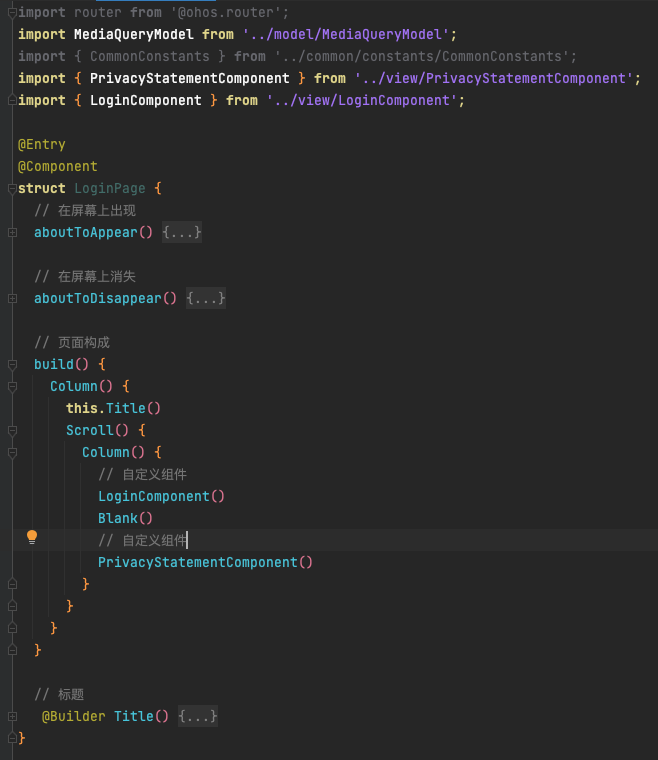Click CommonConstants identifier in import
The width and height of the screenshot is (658, 760).
(150, 56)
